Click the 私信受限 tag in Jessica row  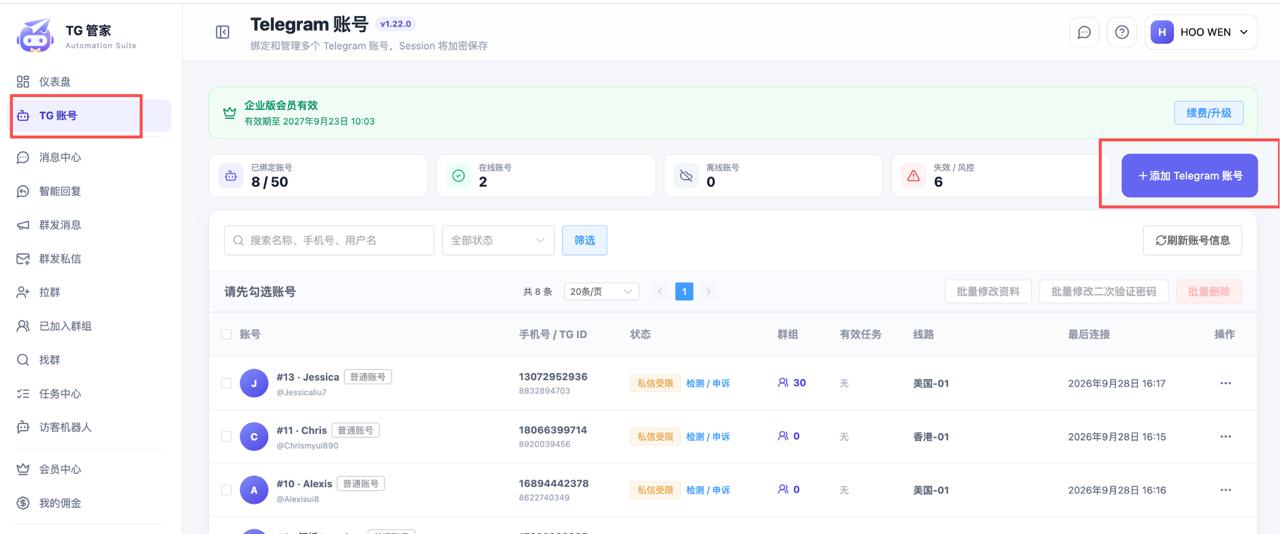[655, 383]
